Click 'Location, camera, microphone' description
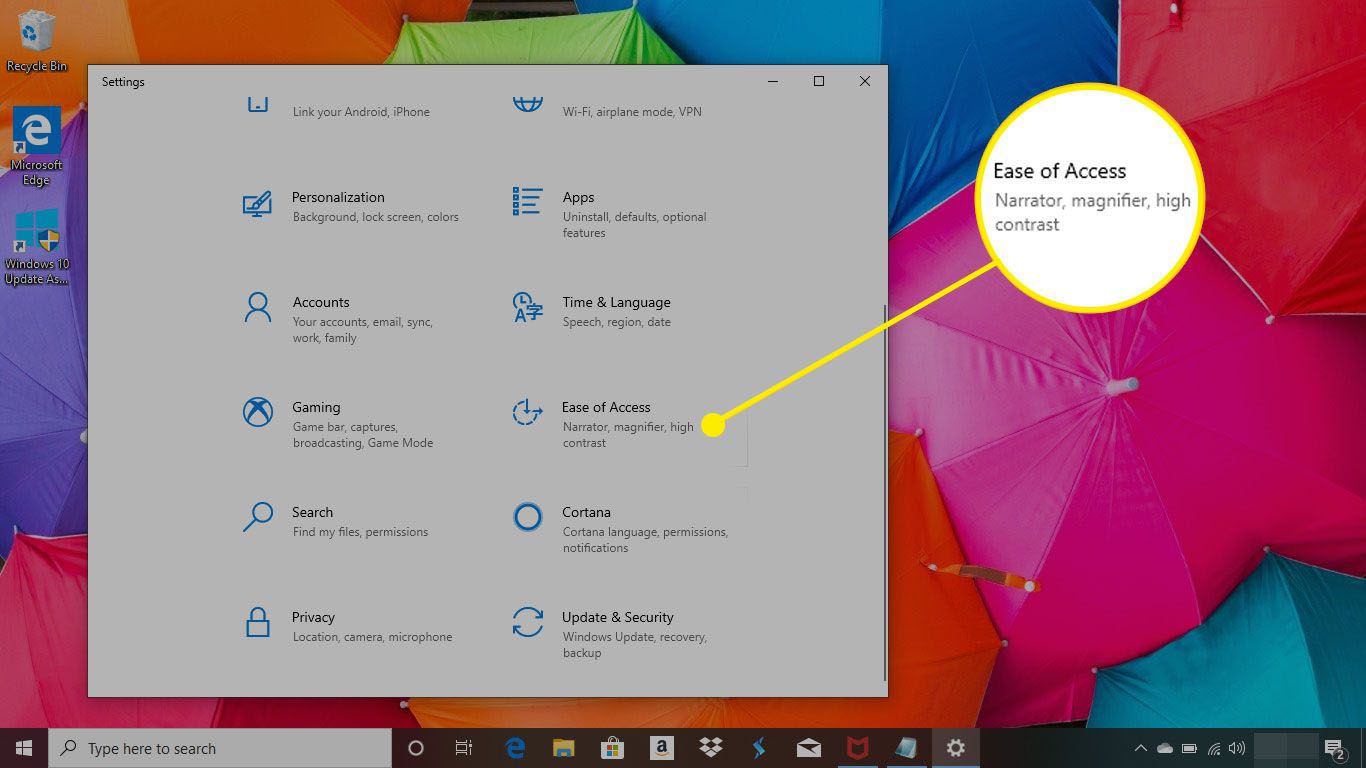 click(x=372, y=637)
